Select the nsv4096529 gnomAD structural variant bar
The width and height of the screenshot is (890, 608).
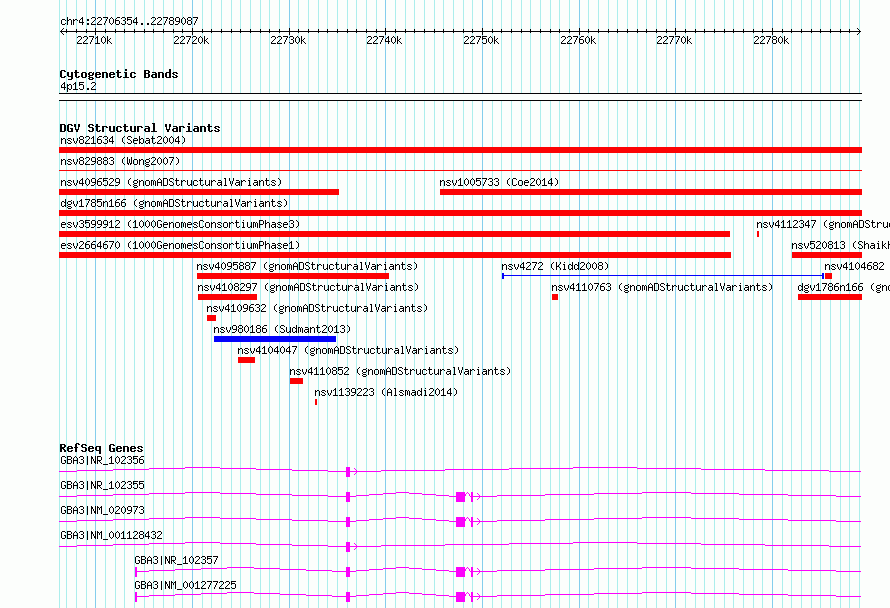tap(199, 192)
